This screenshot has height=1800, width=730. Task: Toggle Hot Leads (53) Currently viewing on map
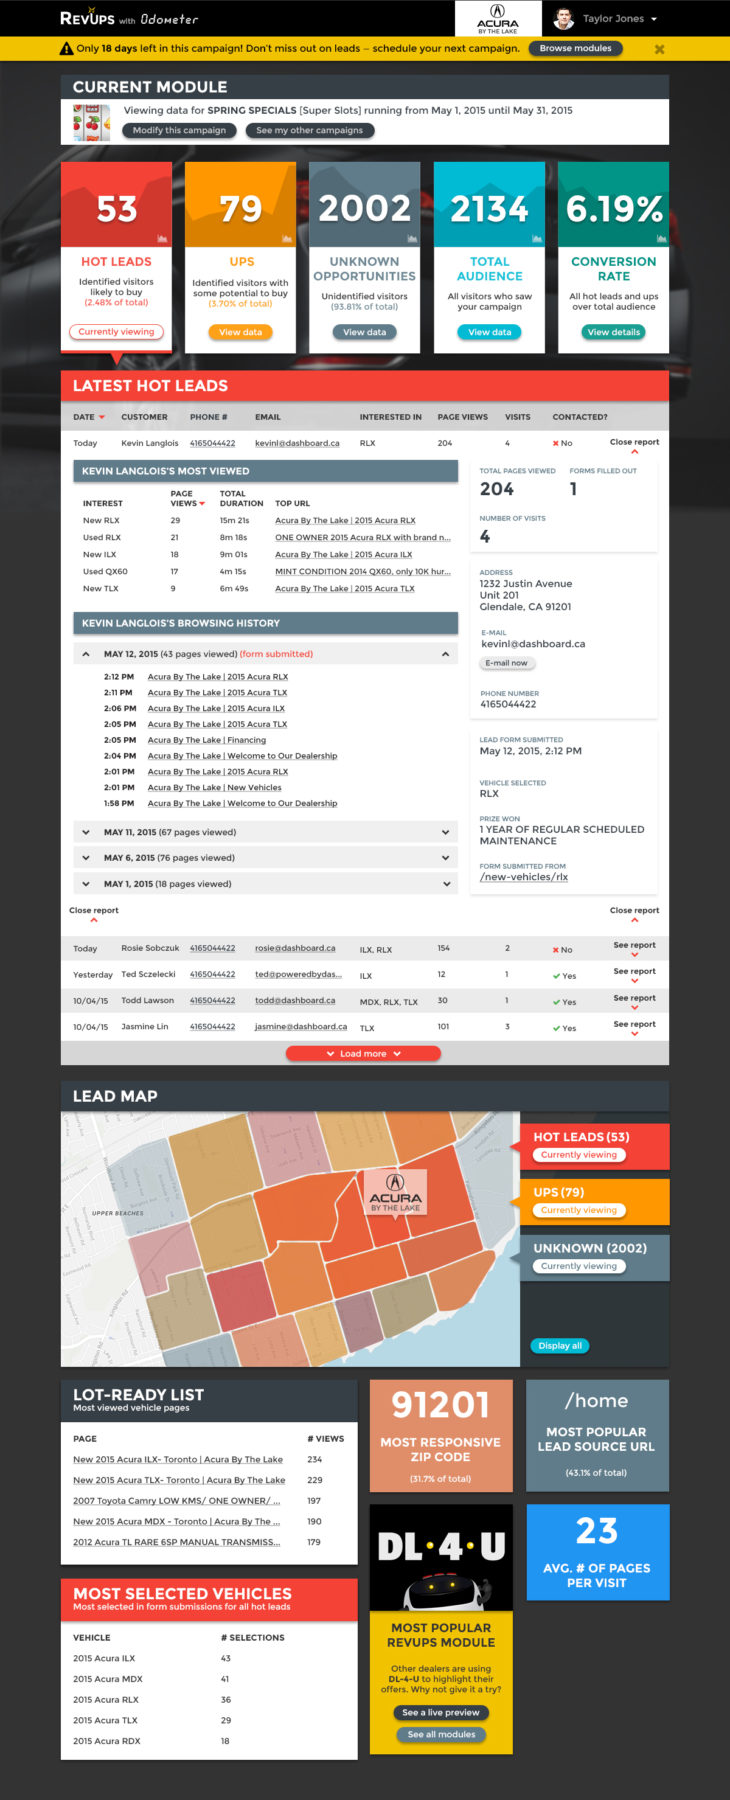click(579, 1155)
